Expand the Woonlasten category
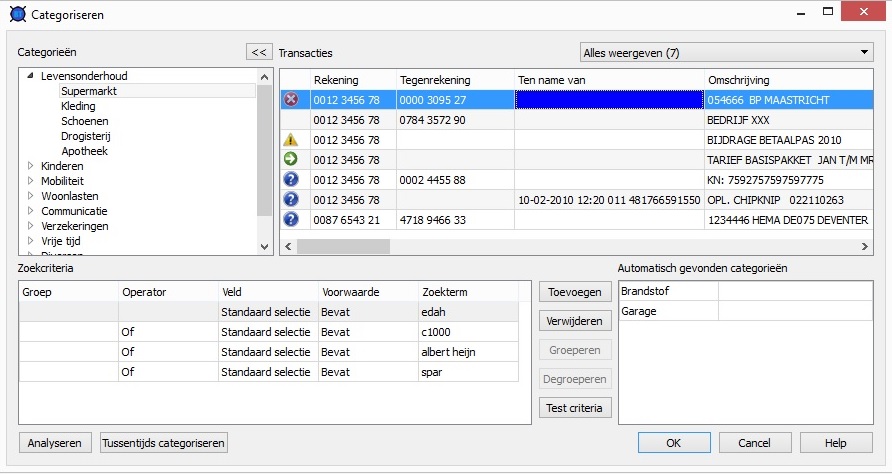The height and width of the screenshot is (474, 892). click(x=30, y=196)
